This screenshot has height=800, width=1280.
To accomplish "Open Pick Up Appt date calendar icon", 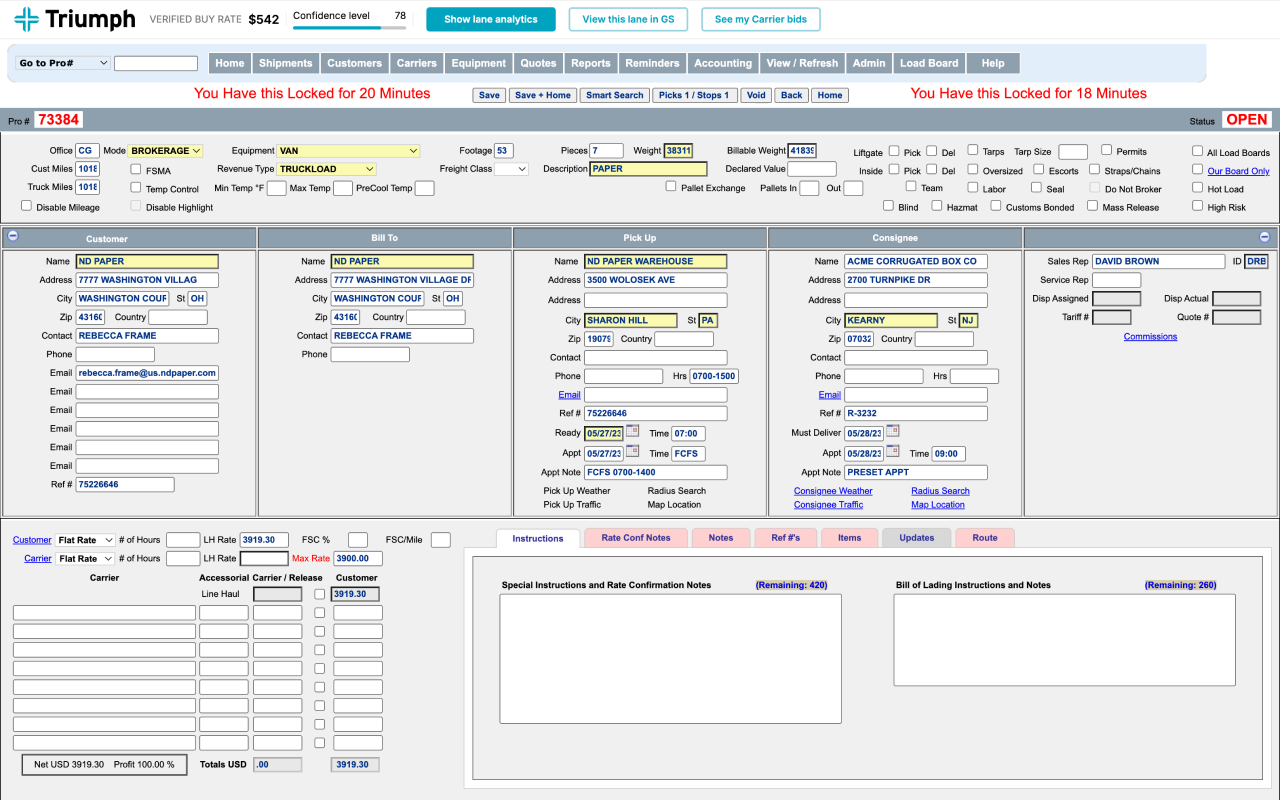I will click(x=632, y=452).
